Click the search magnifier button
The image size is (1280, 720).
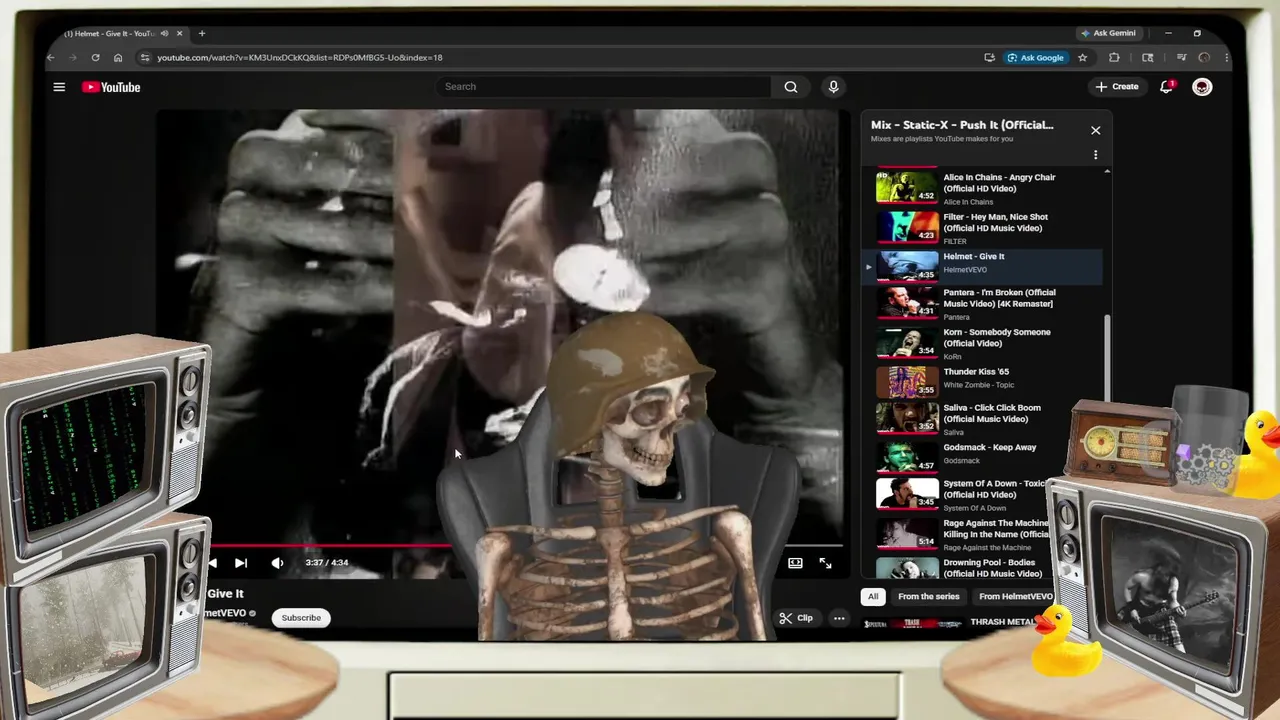click(x=791, y=87)
